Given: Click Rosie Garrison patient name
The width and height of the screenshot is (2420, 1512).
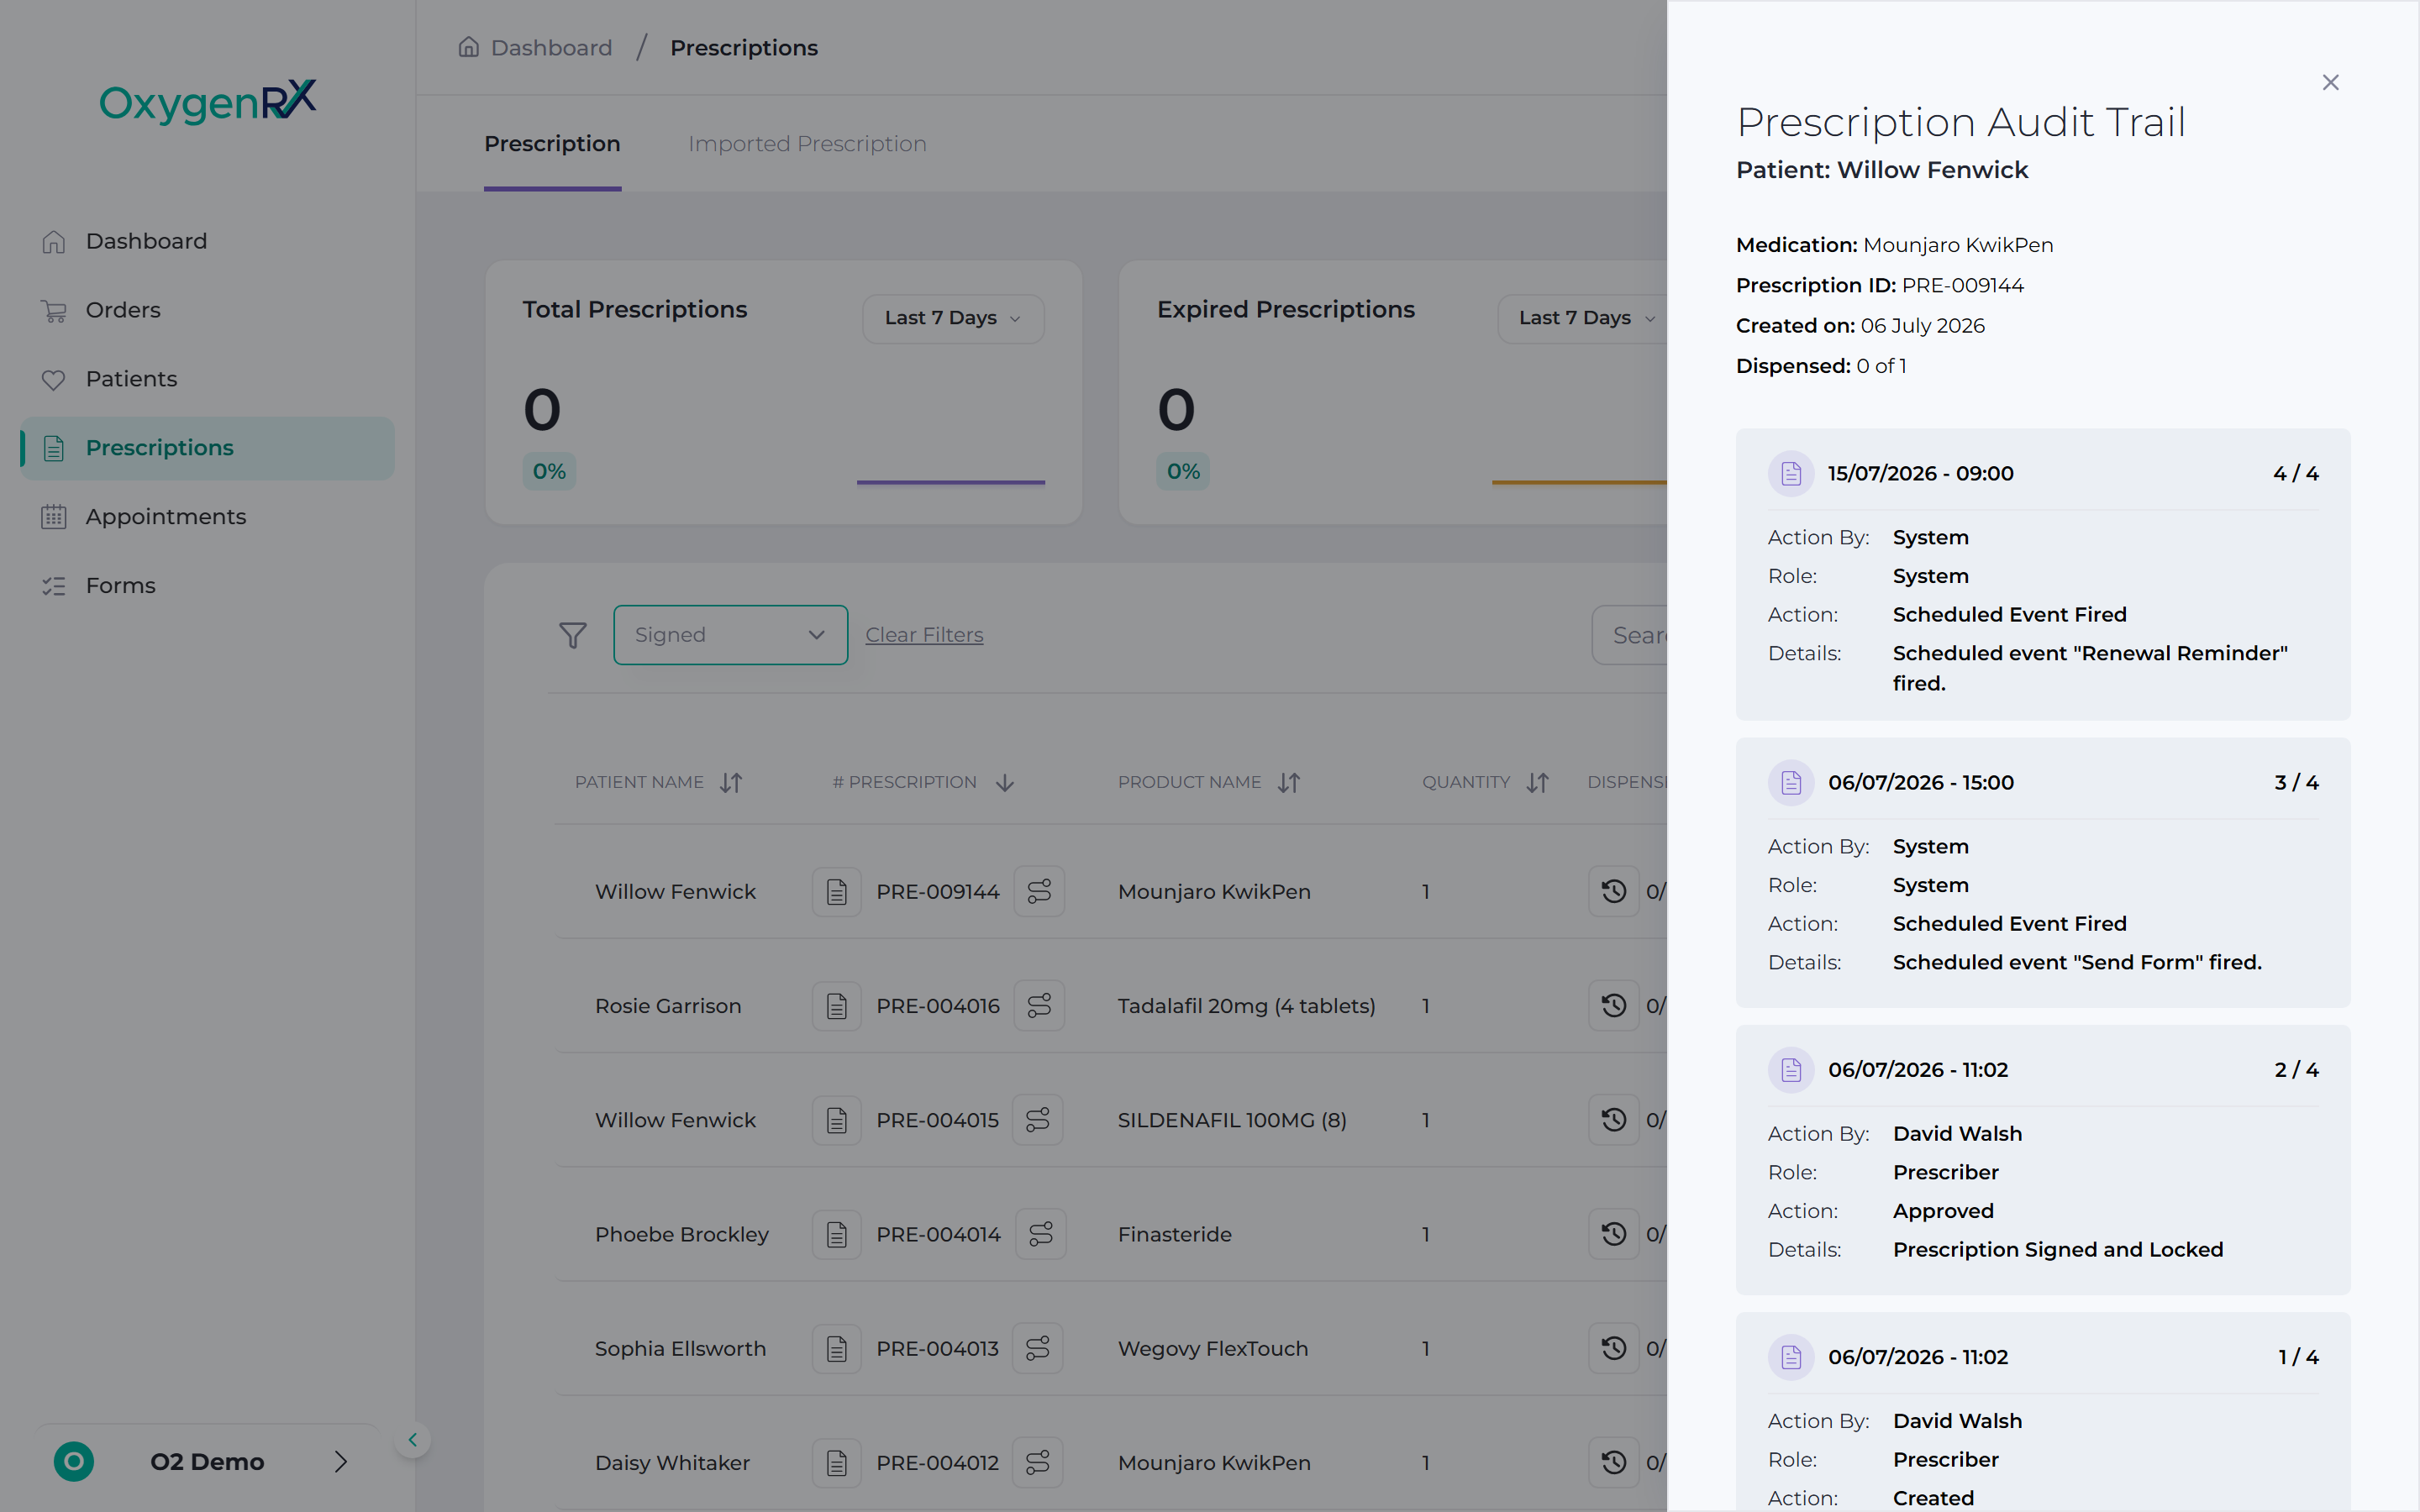Looking at the screenshot, I should (x=668, y=1006).
